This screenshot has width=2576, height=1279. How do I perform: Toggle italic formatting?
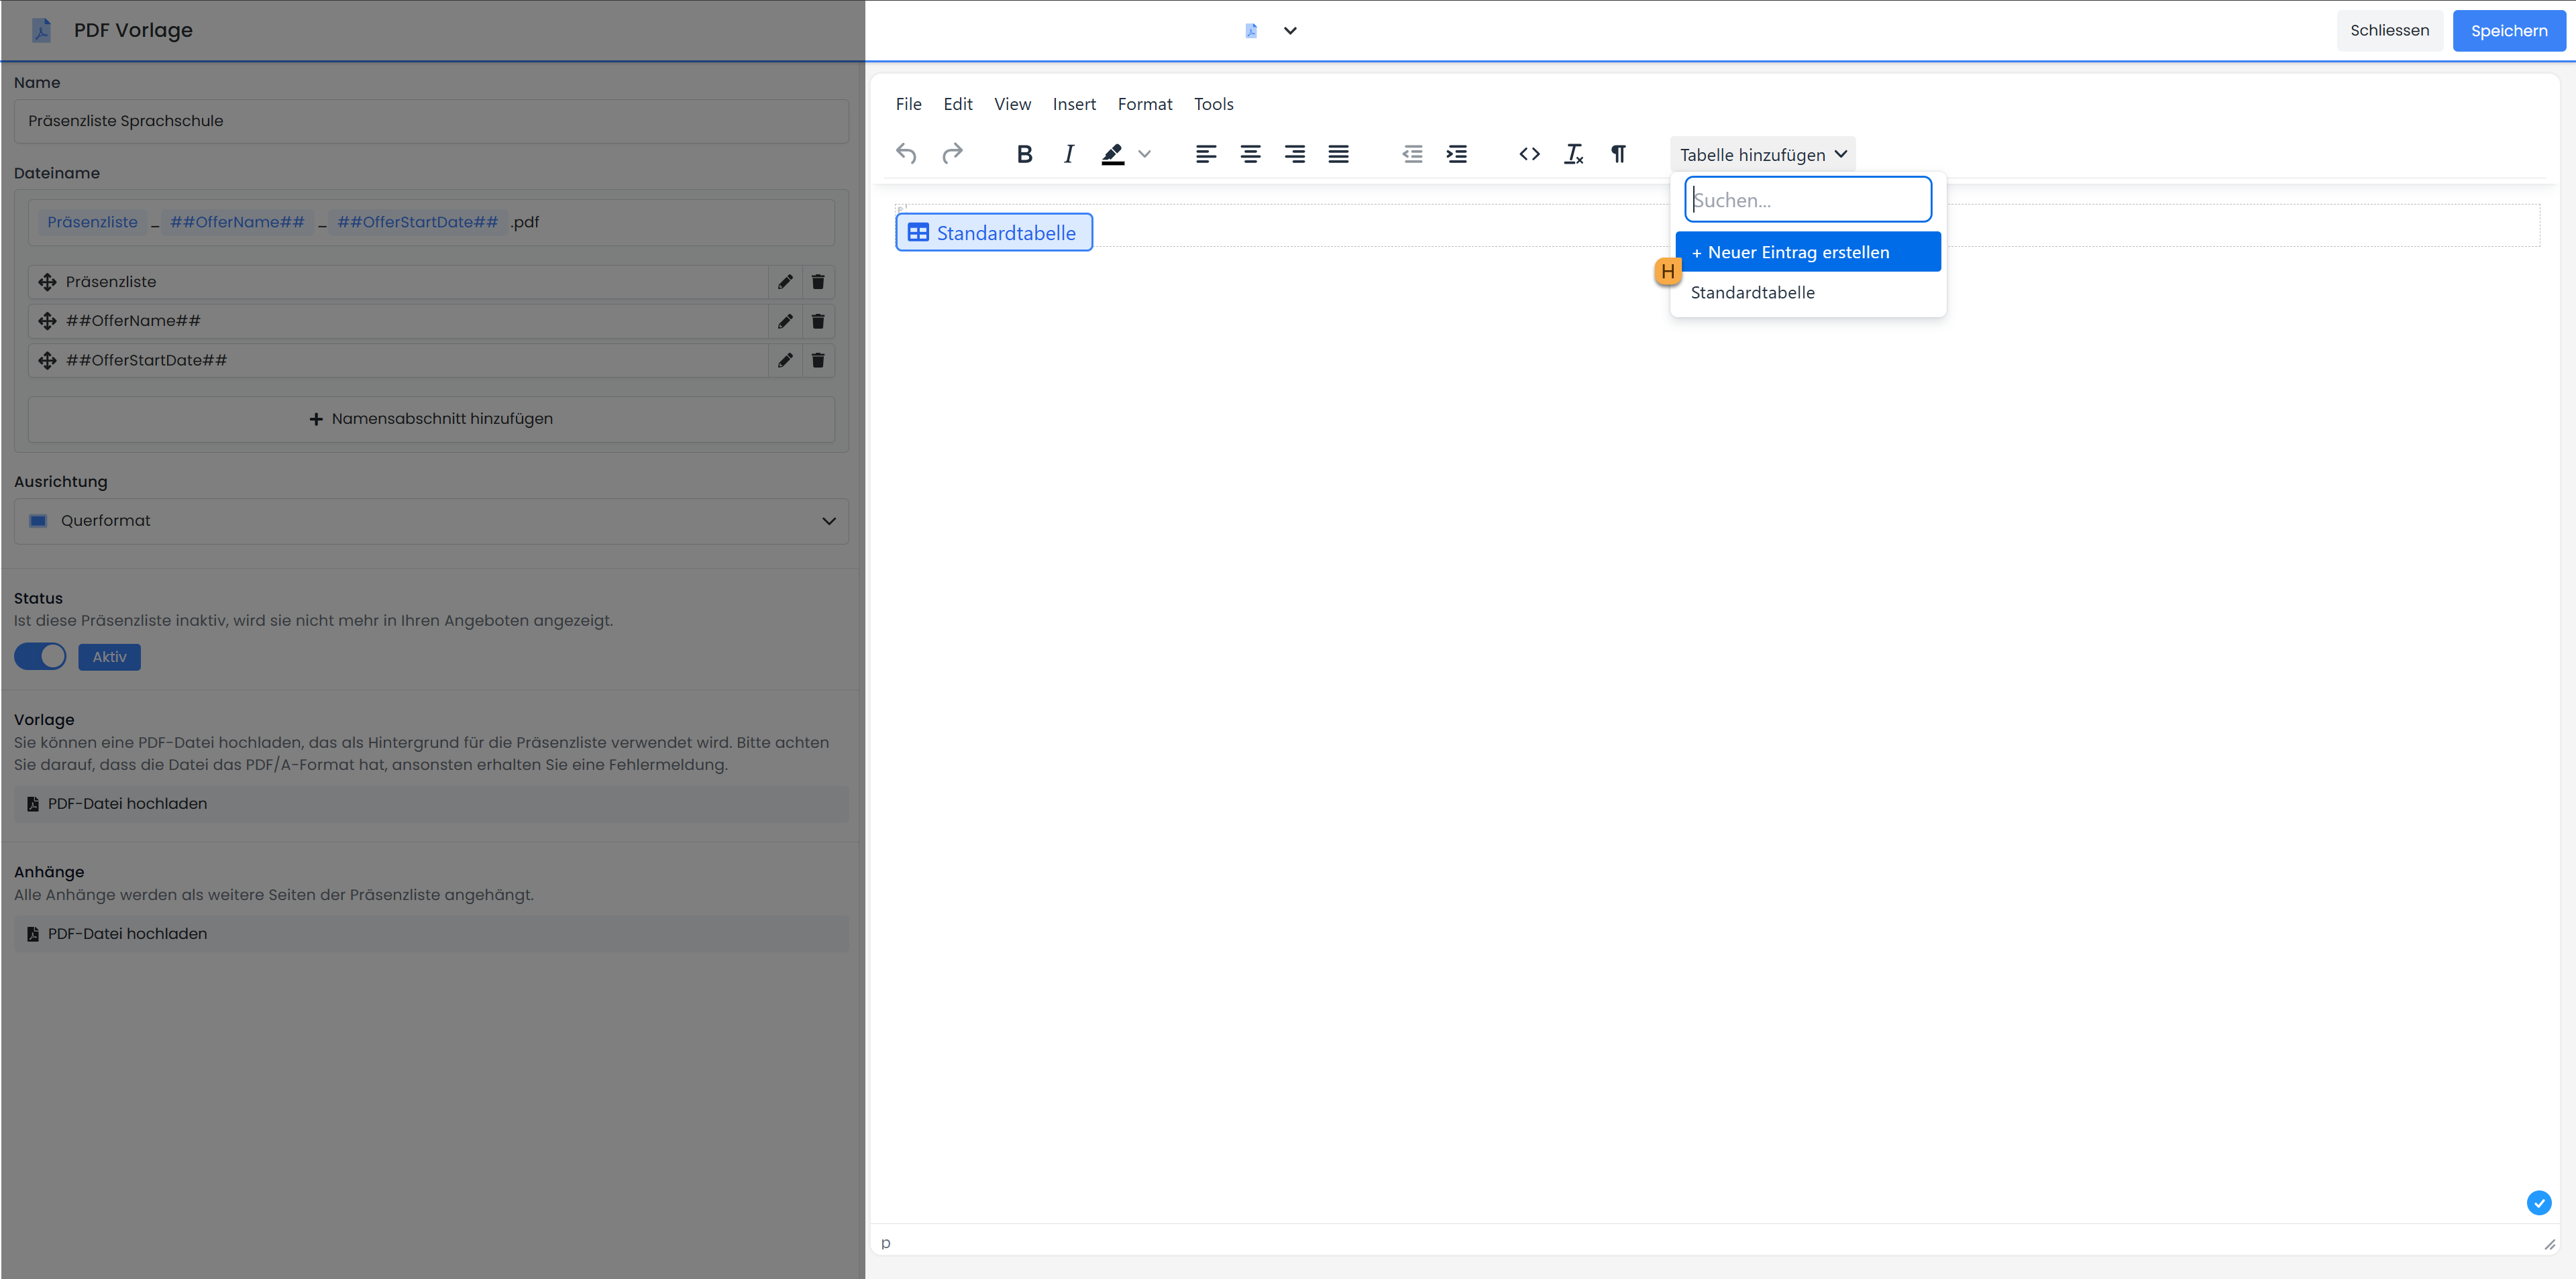pyautogui.click(x=1068, y=154)
